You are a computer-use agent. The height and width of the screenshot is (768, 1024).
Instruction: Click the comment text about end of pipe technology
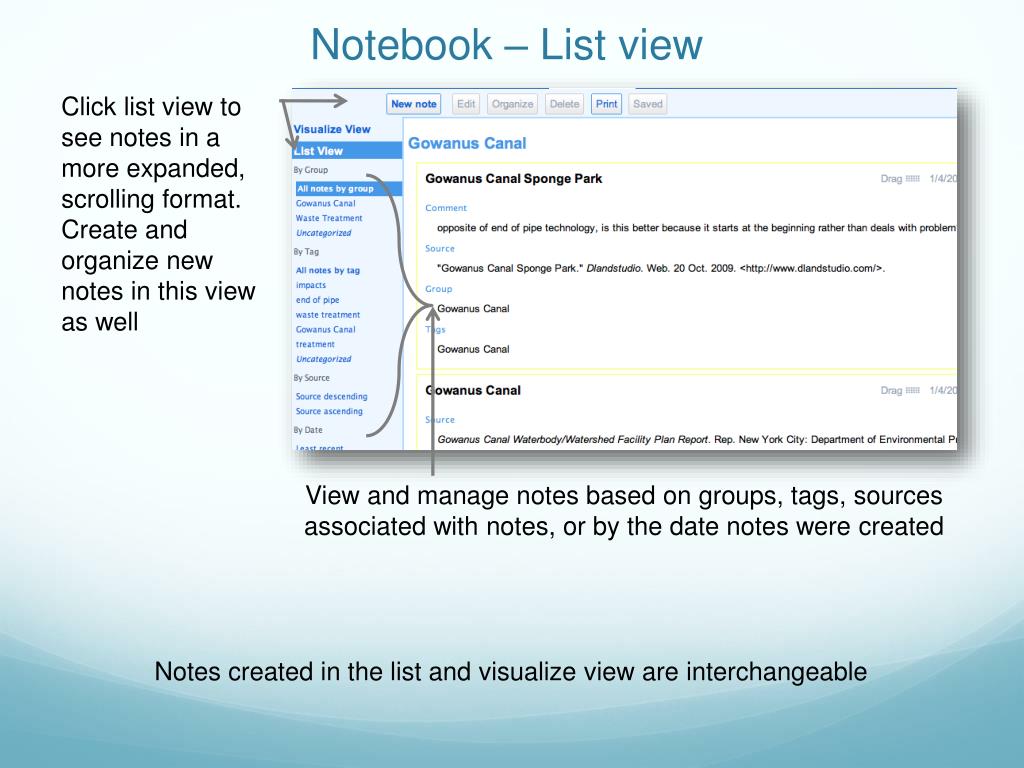(x=696, y=227)
